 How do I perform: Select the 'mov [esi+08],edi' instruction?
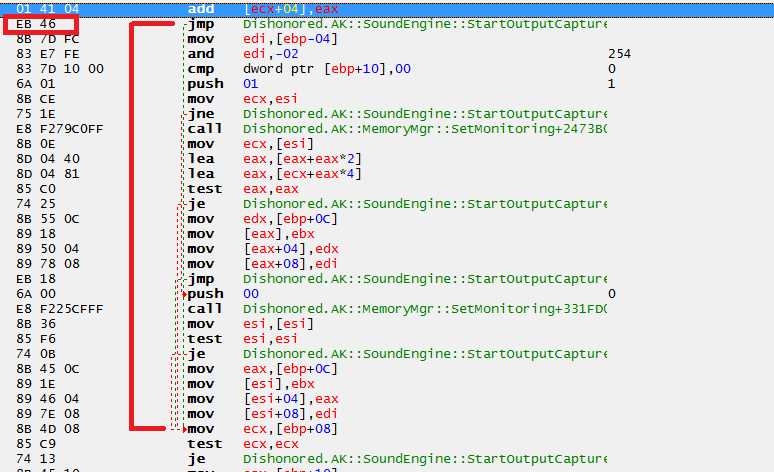pyautogui.click(x=263, y=414)
